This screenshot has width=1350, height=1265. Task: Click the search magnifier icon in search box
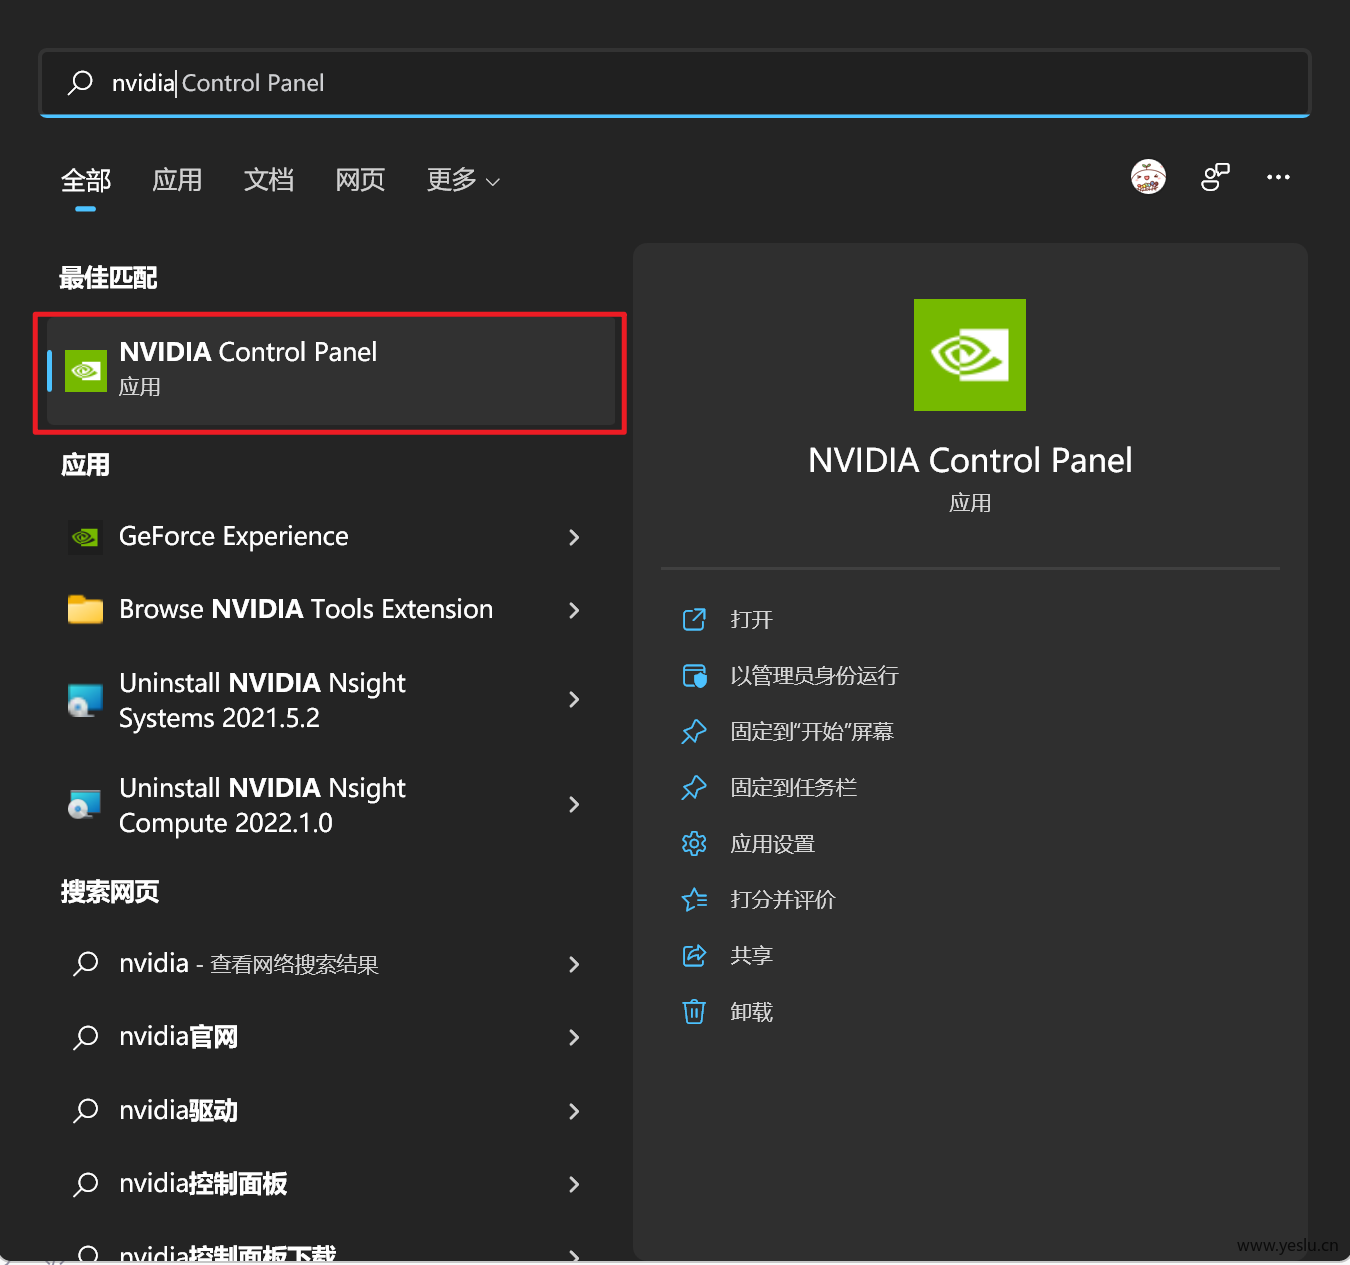coord(80,83)
